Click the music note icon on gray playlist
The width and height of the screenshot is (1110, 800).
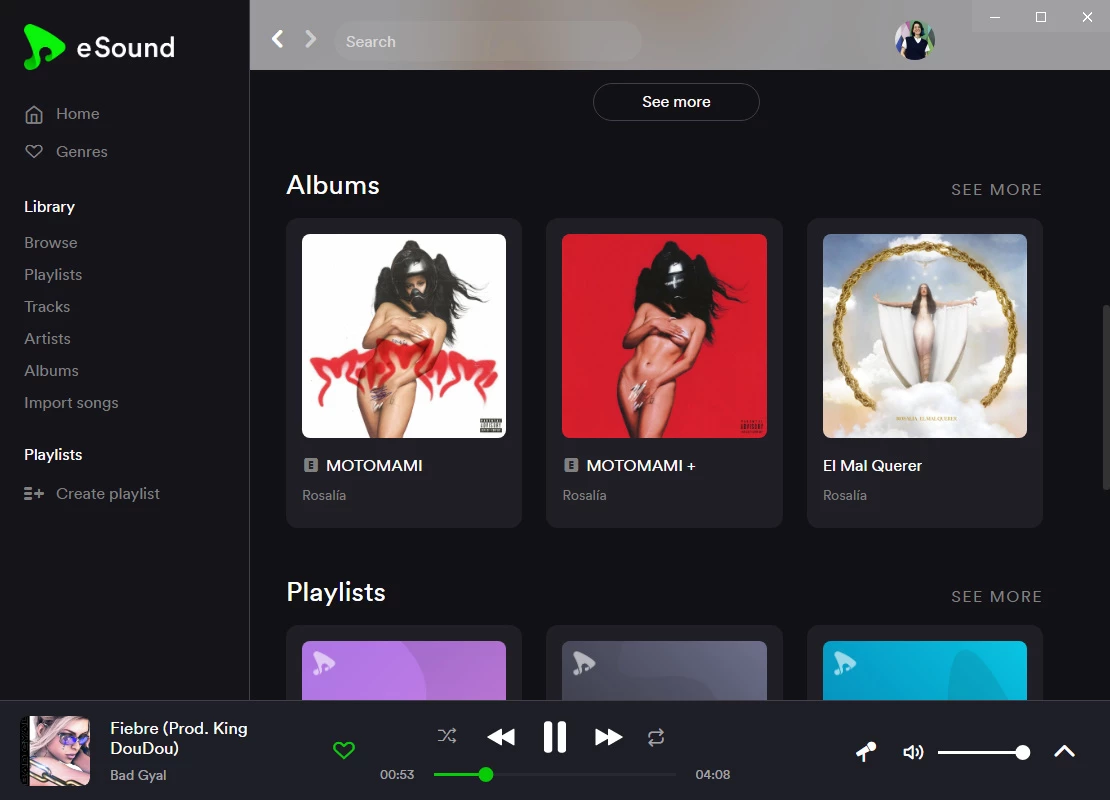584,663
